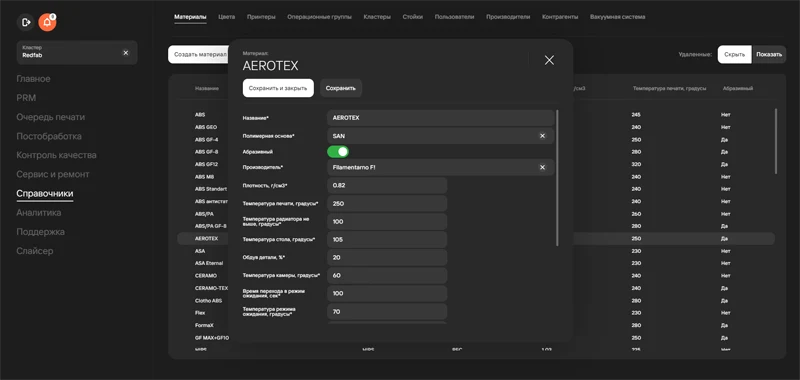Open Постобработка in the sidebar

[49, 136]
